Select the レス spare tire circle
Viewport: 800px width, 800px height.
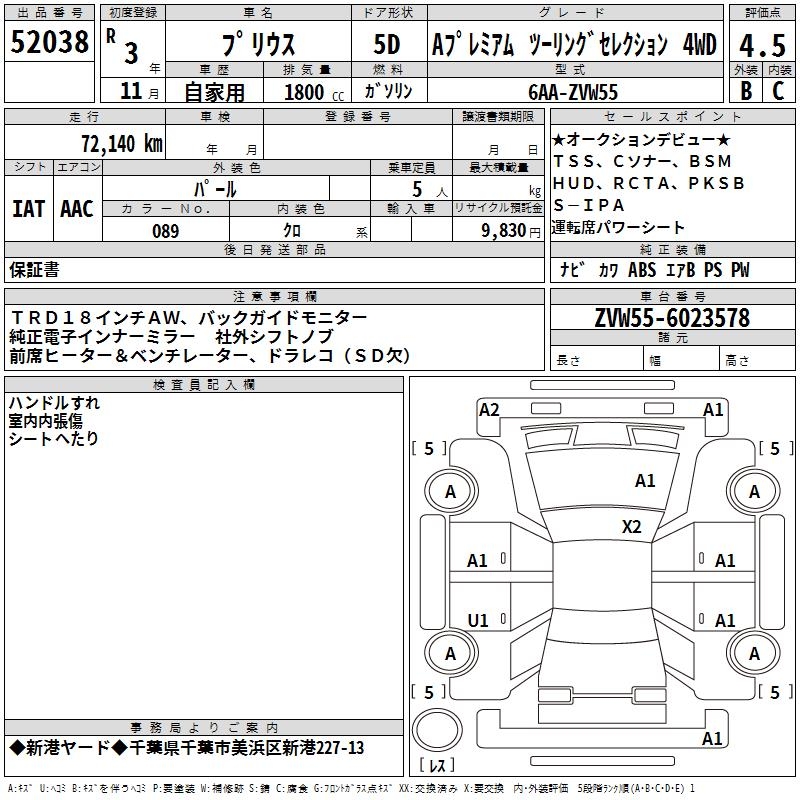437,730
